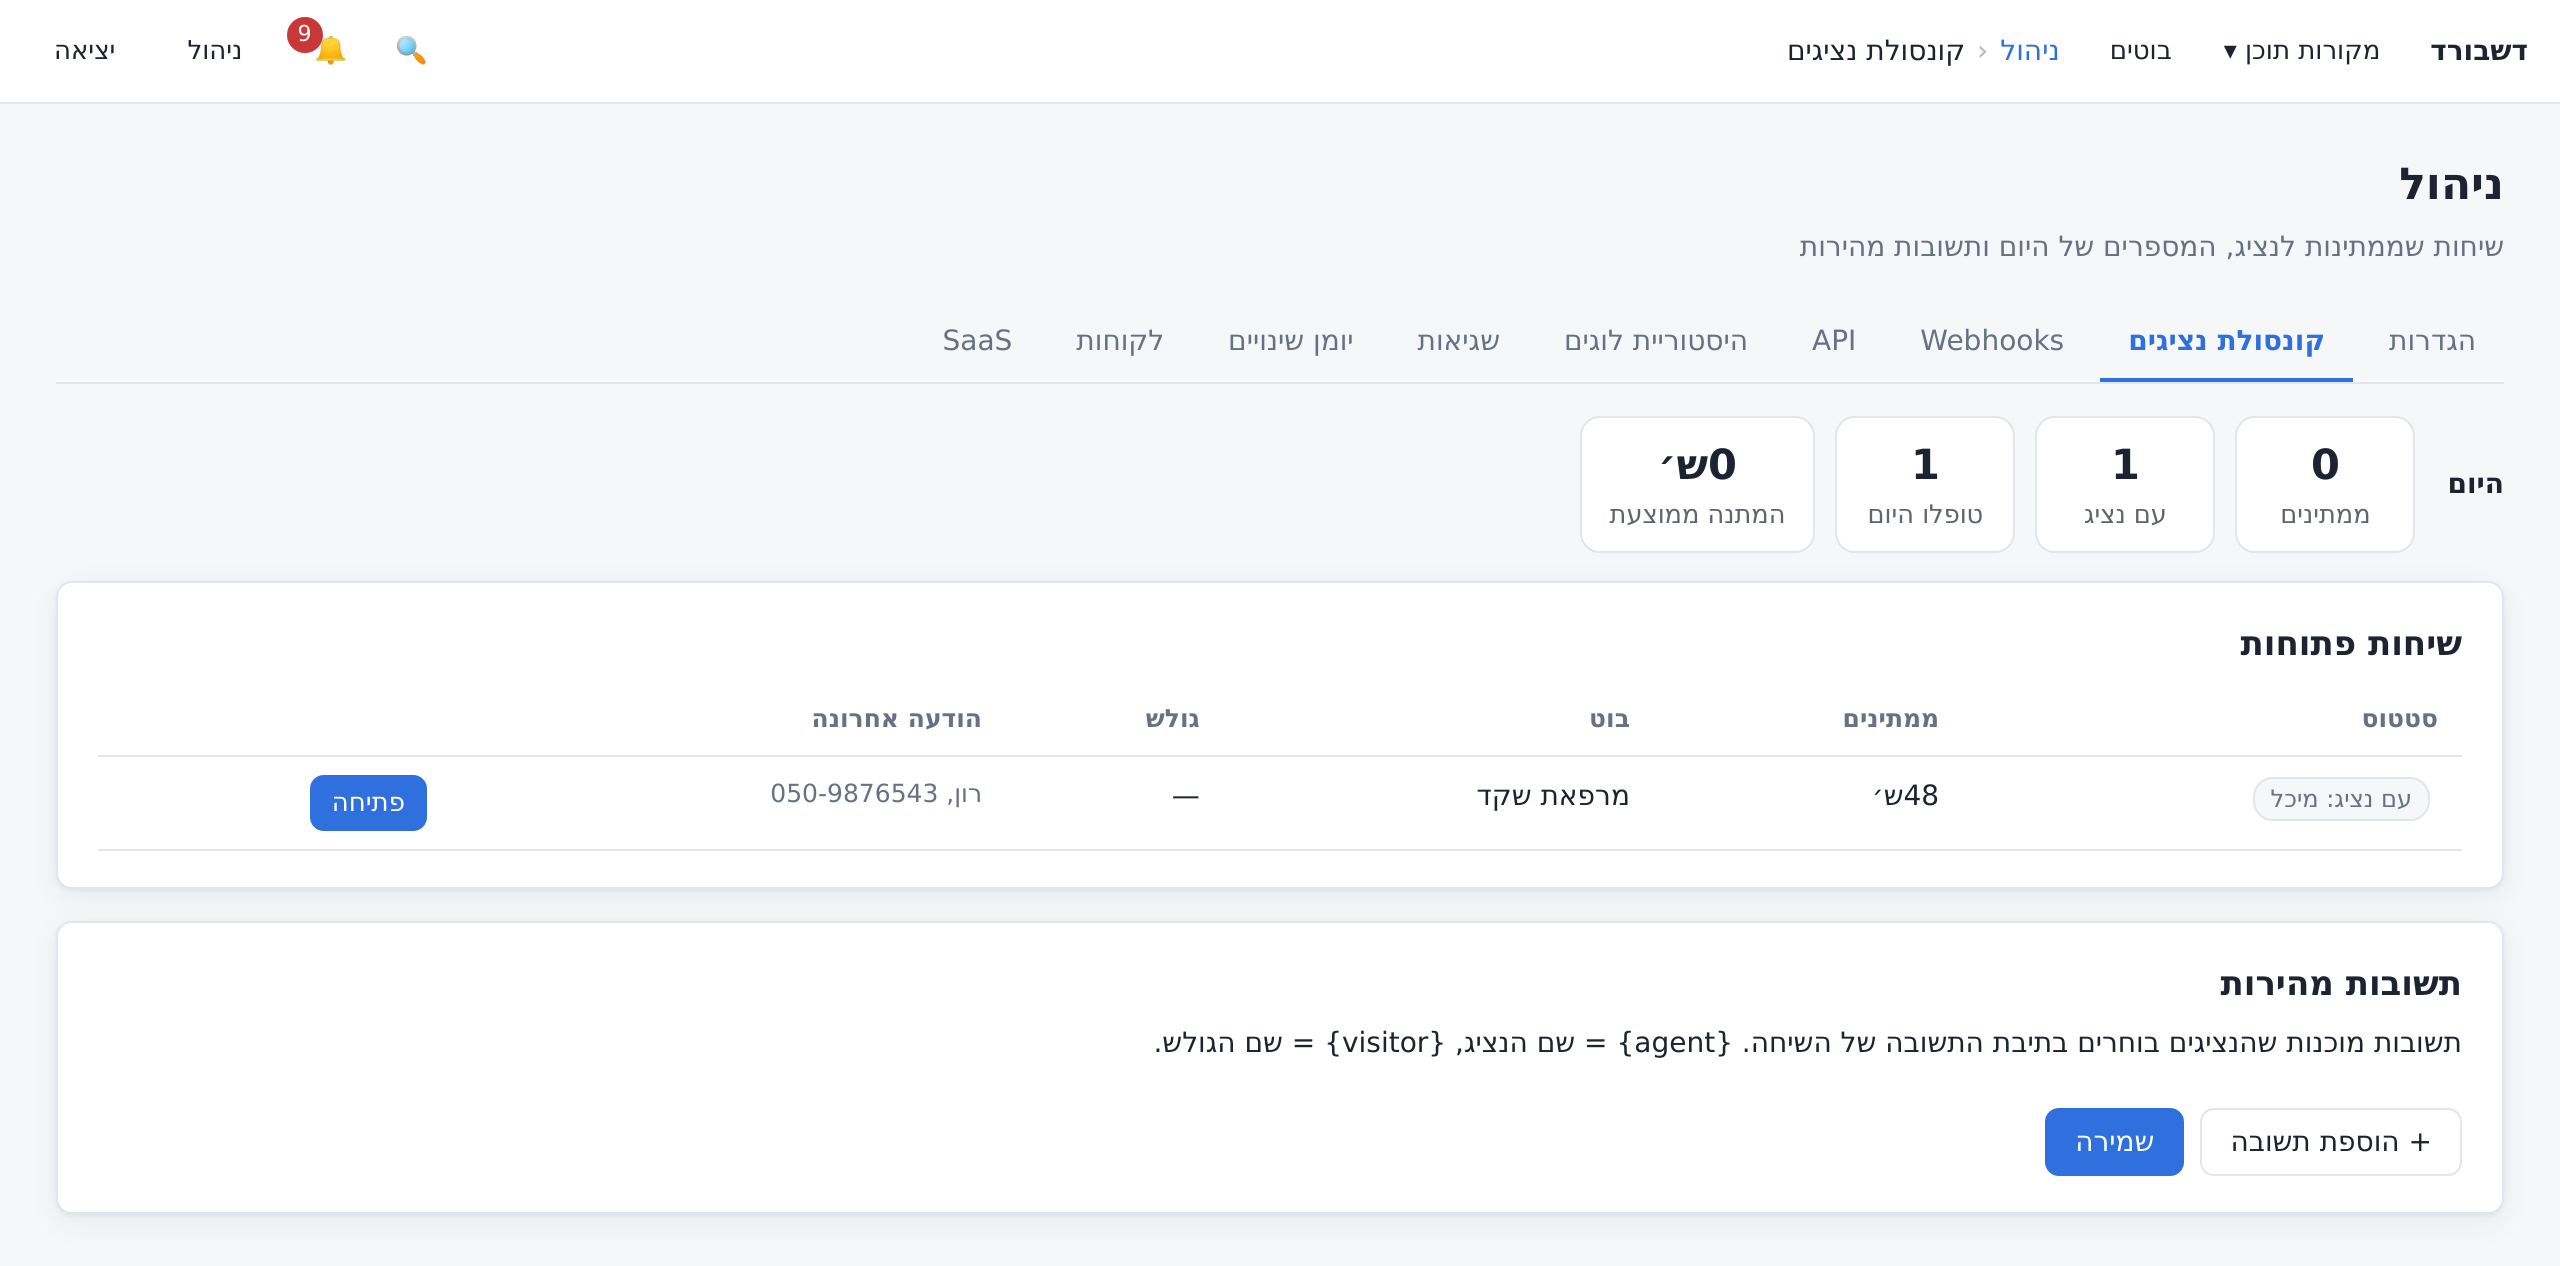This screenshot has width=2560, height=1266.
Task: Select the Webhooks tab
Action: tap(1992, 341)
